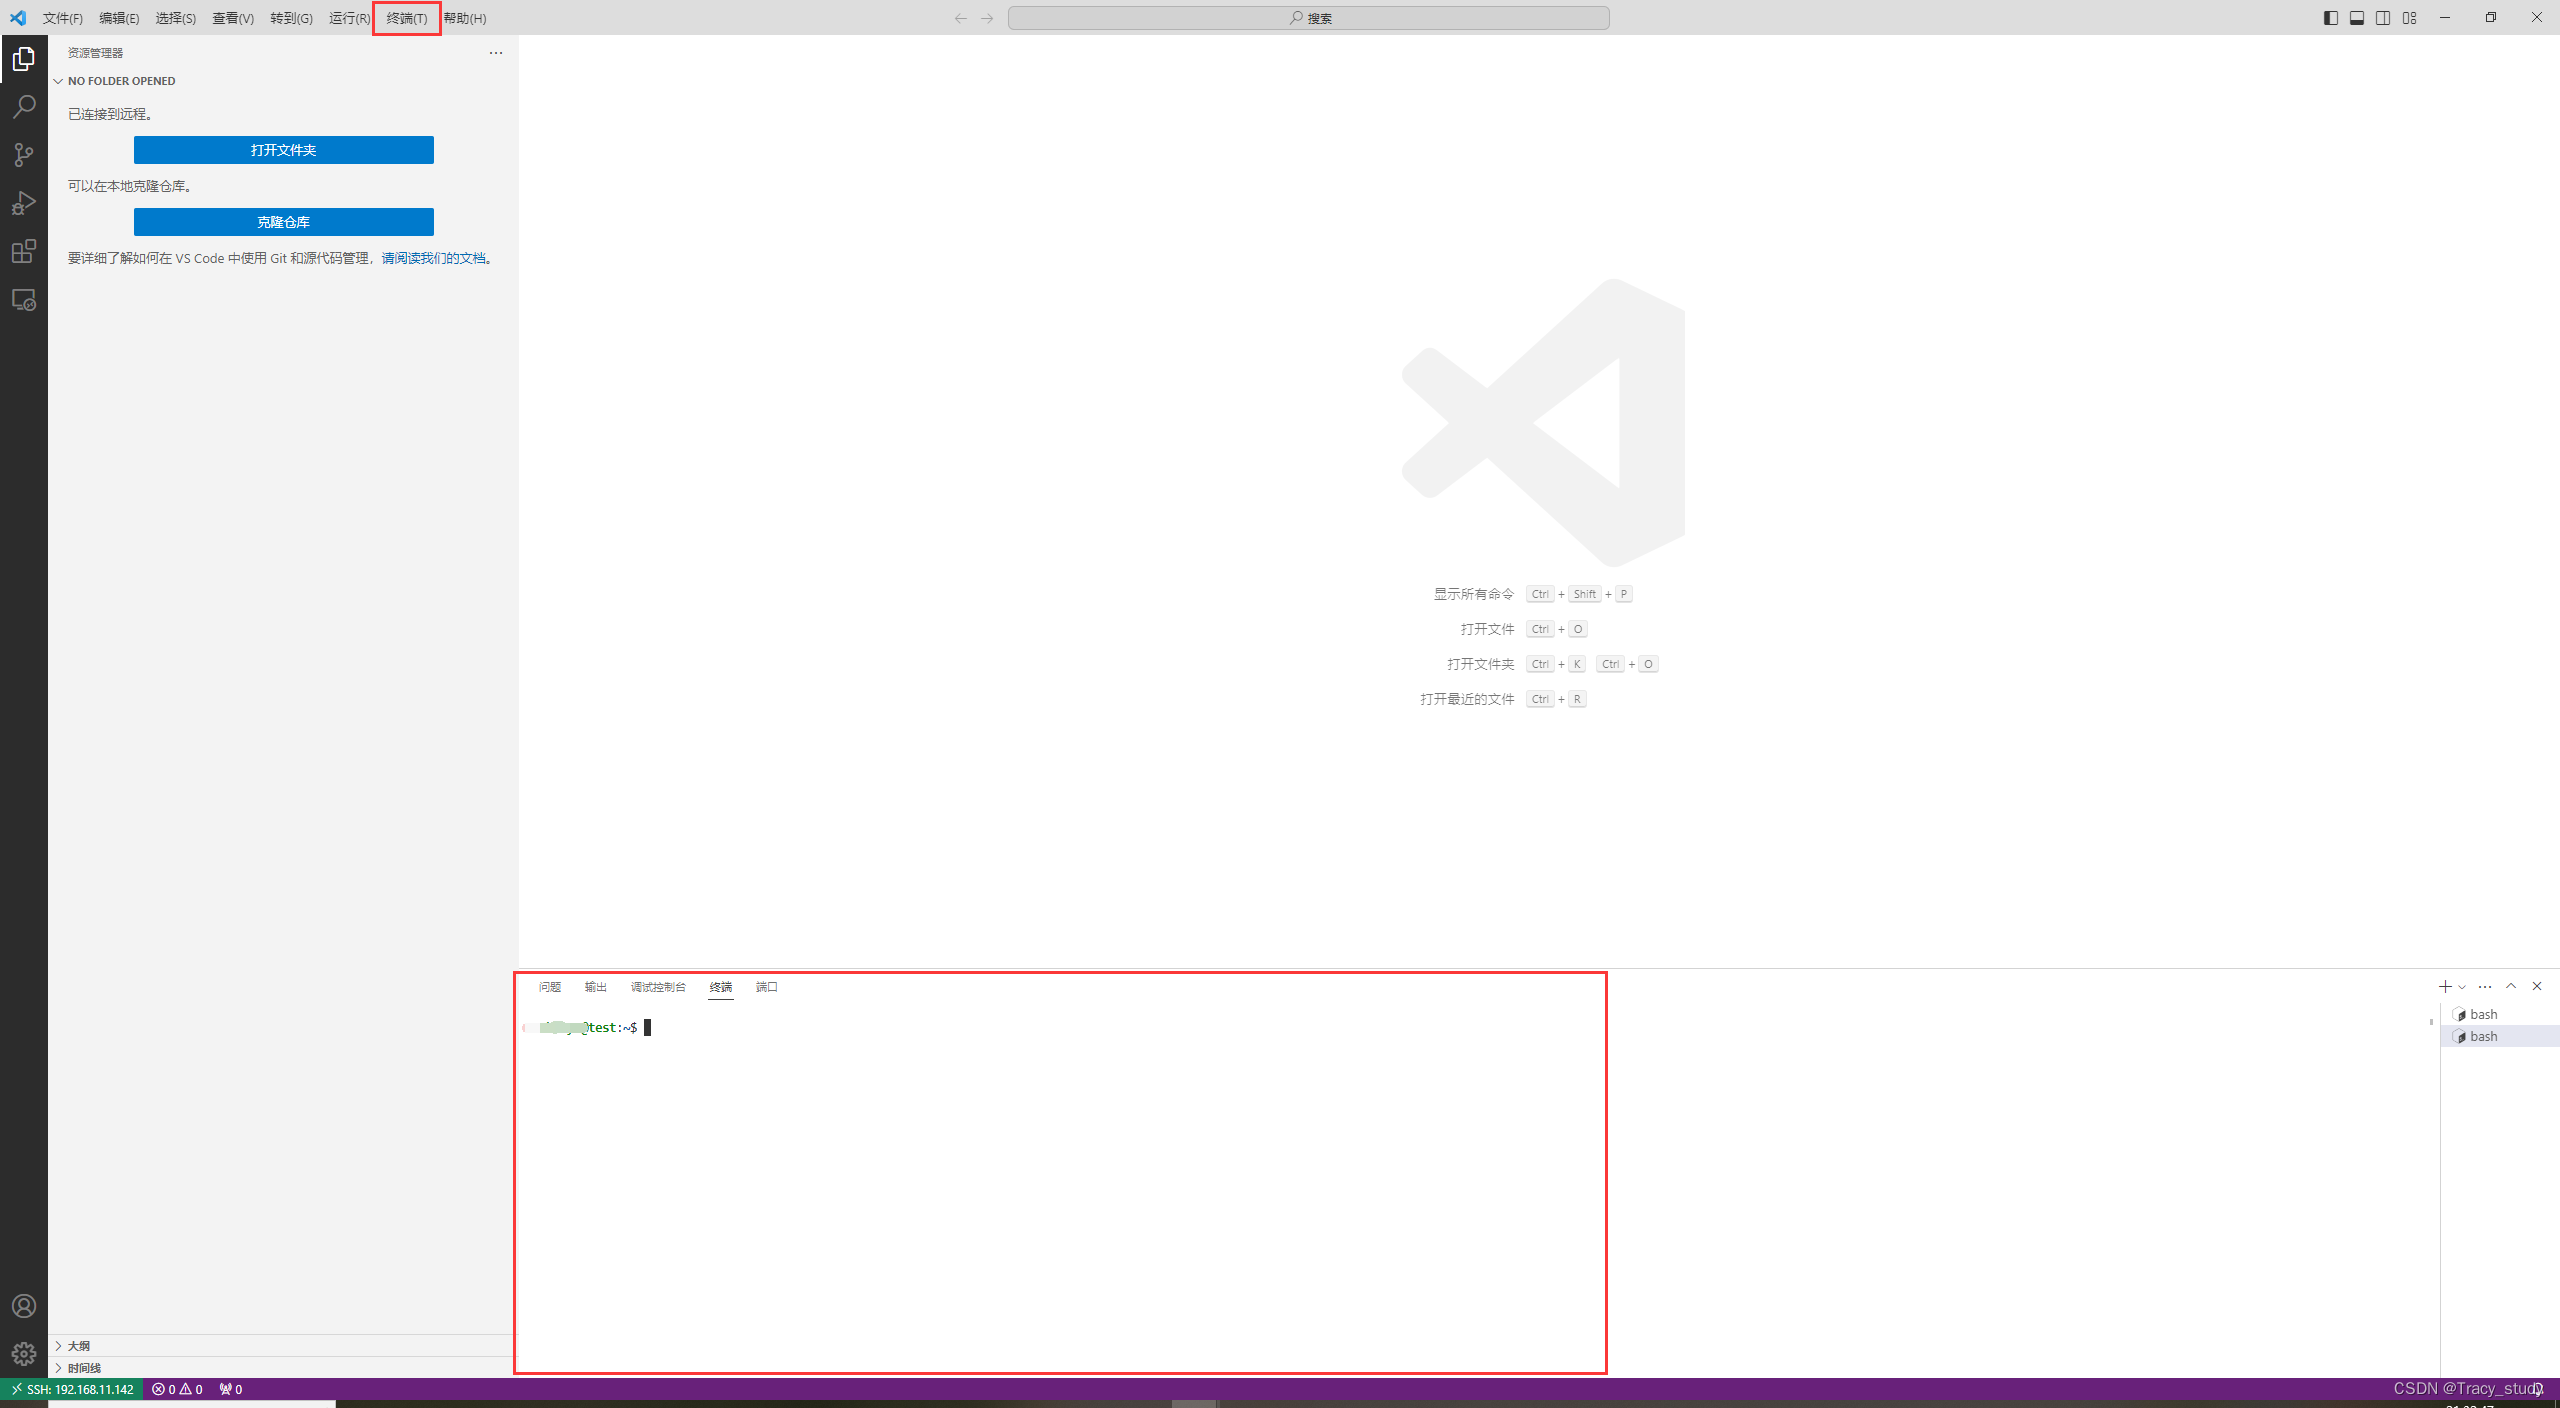Viewport: 2560px width, 1408px height.
Task: Open notifications bell in status bar
Action: 2537,1389
